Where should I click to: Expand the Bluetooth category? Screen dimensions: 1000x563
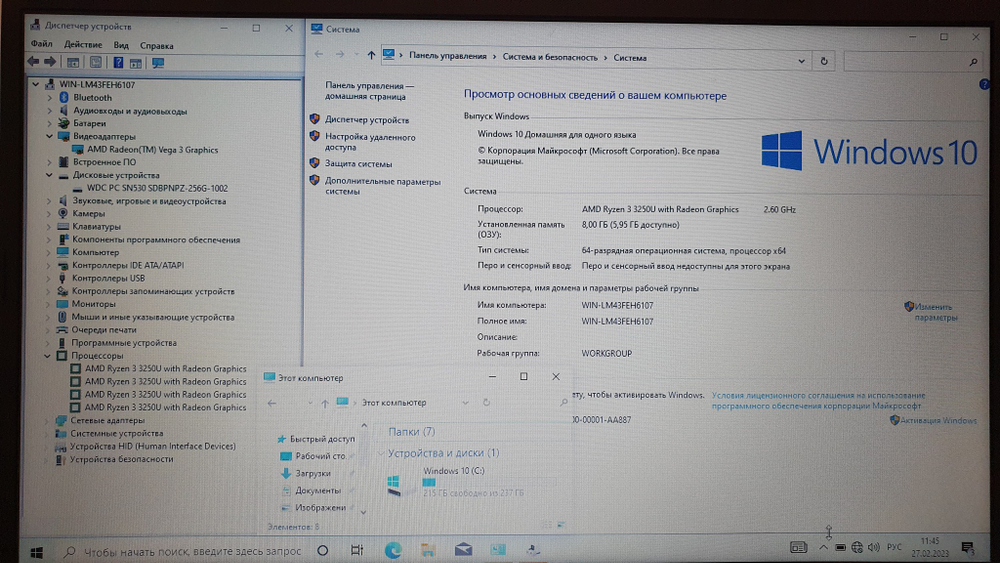[49, 98]
